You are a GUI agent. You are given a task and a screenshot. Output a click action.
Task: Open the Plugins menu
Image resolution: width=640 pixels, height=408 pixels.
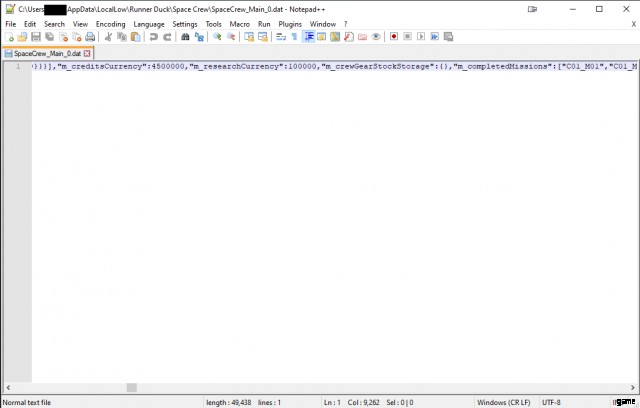click(290, 23)
